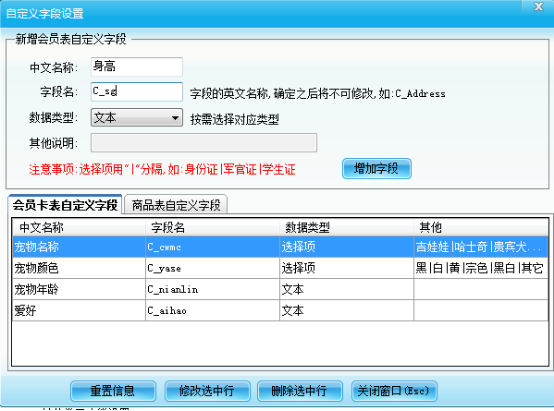Switch to 会员卡表自定义字段 tab
Viewport: 554px width, 411px height.
[x=65, y=205]
